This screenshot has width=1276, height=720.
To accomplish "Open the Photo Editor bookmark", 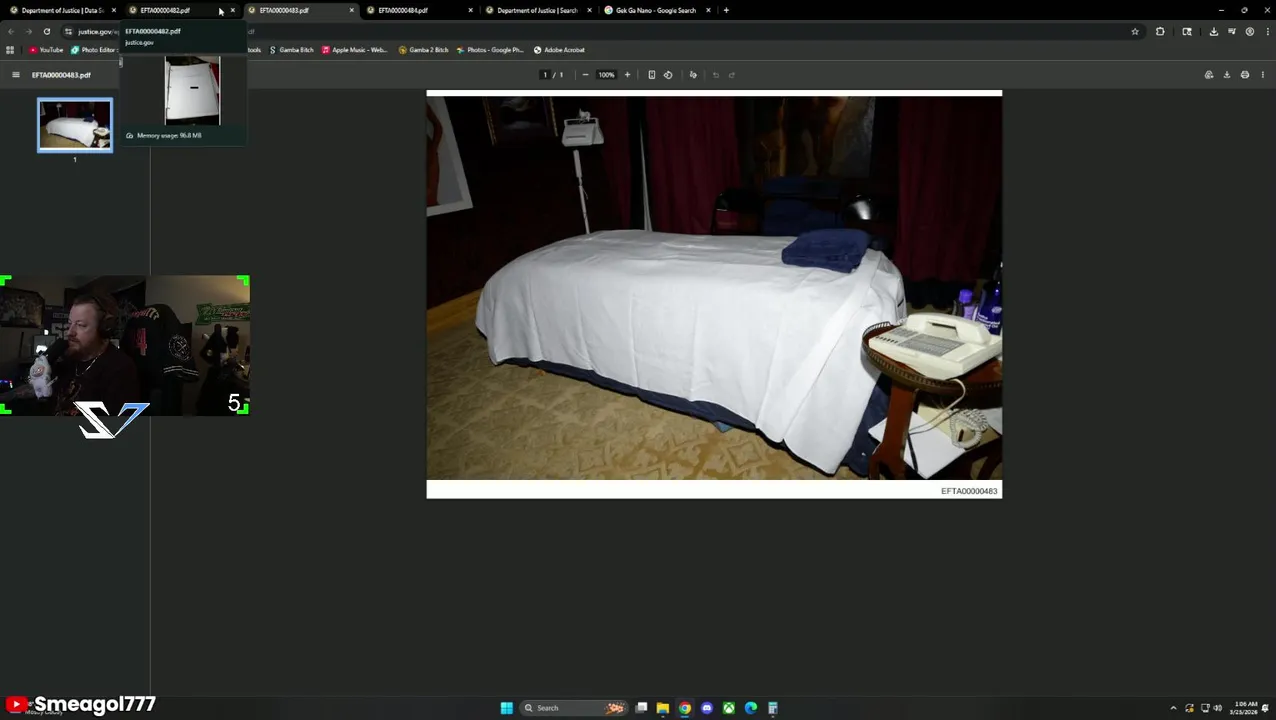I will (93, 50).
